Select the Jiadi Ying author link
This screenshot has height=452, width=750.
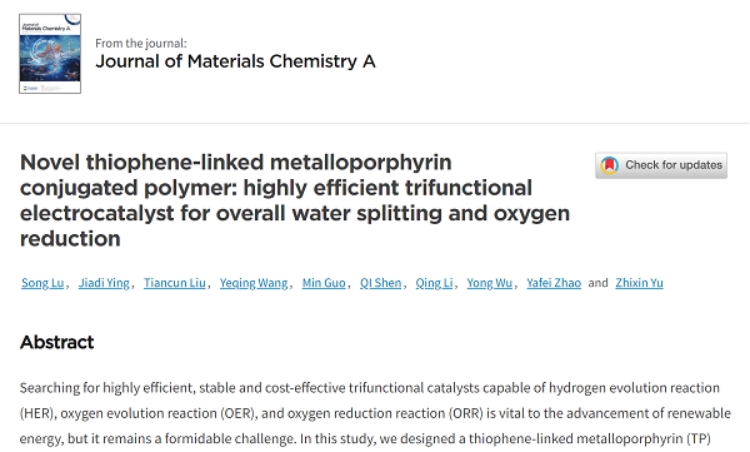(x=103, y=283)
